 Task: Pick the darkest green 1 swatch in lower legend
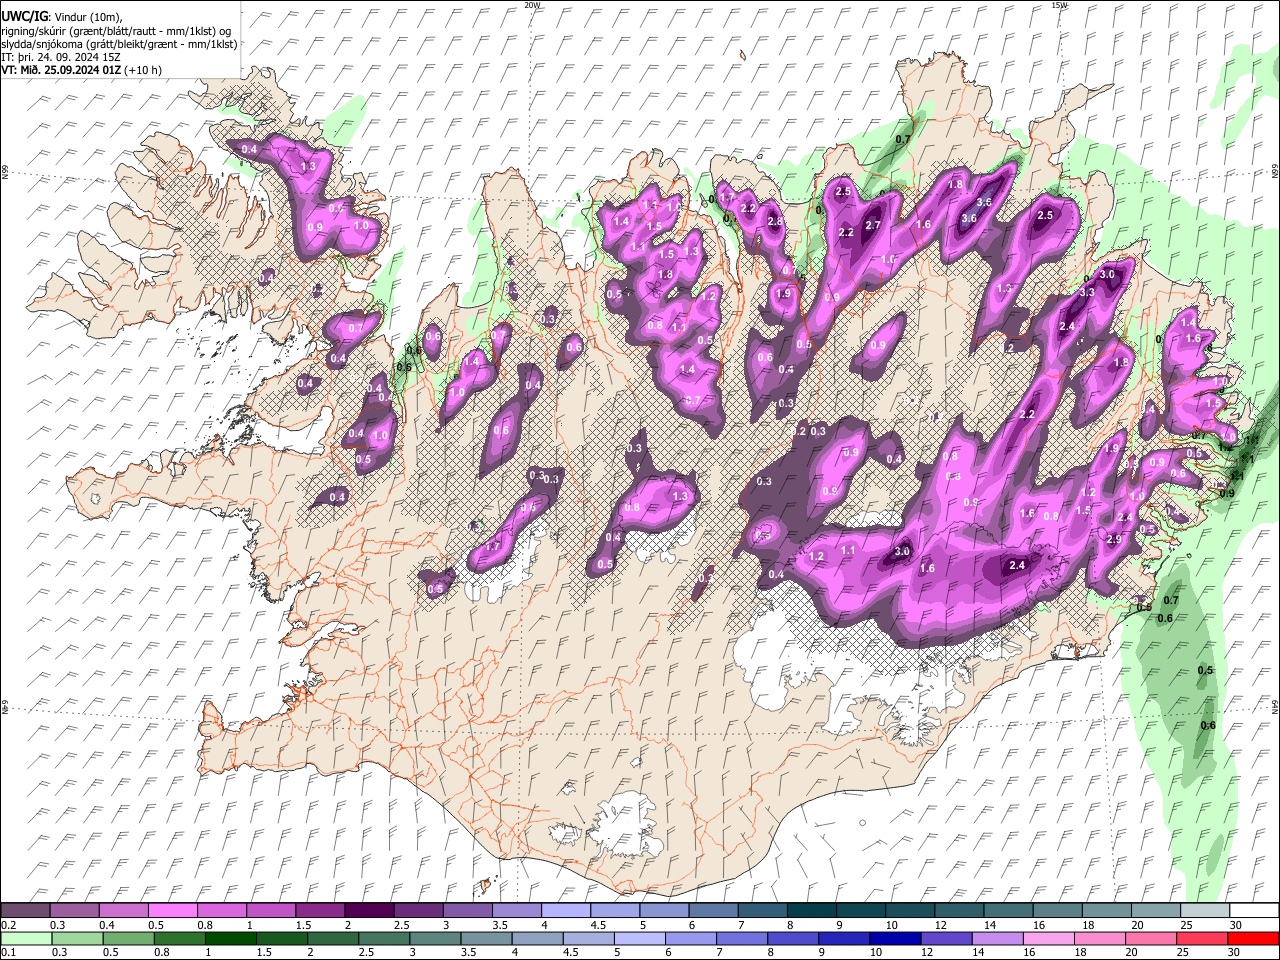click(x=229, y=938)
